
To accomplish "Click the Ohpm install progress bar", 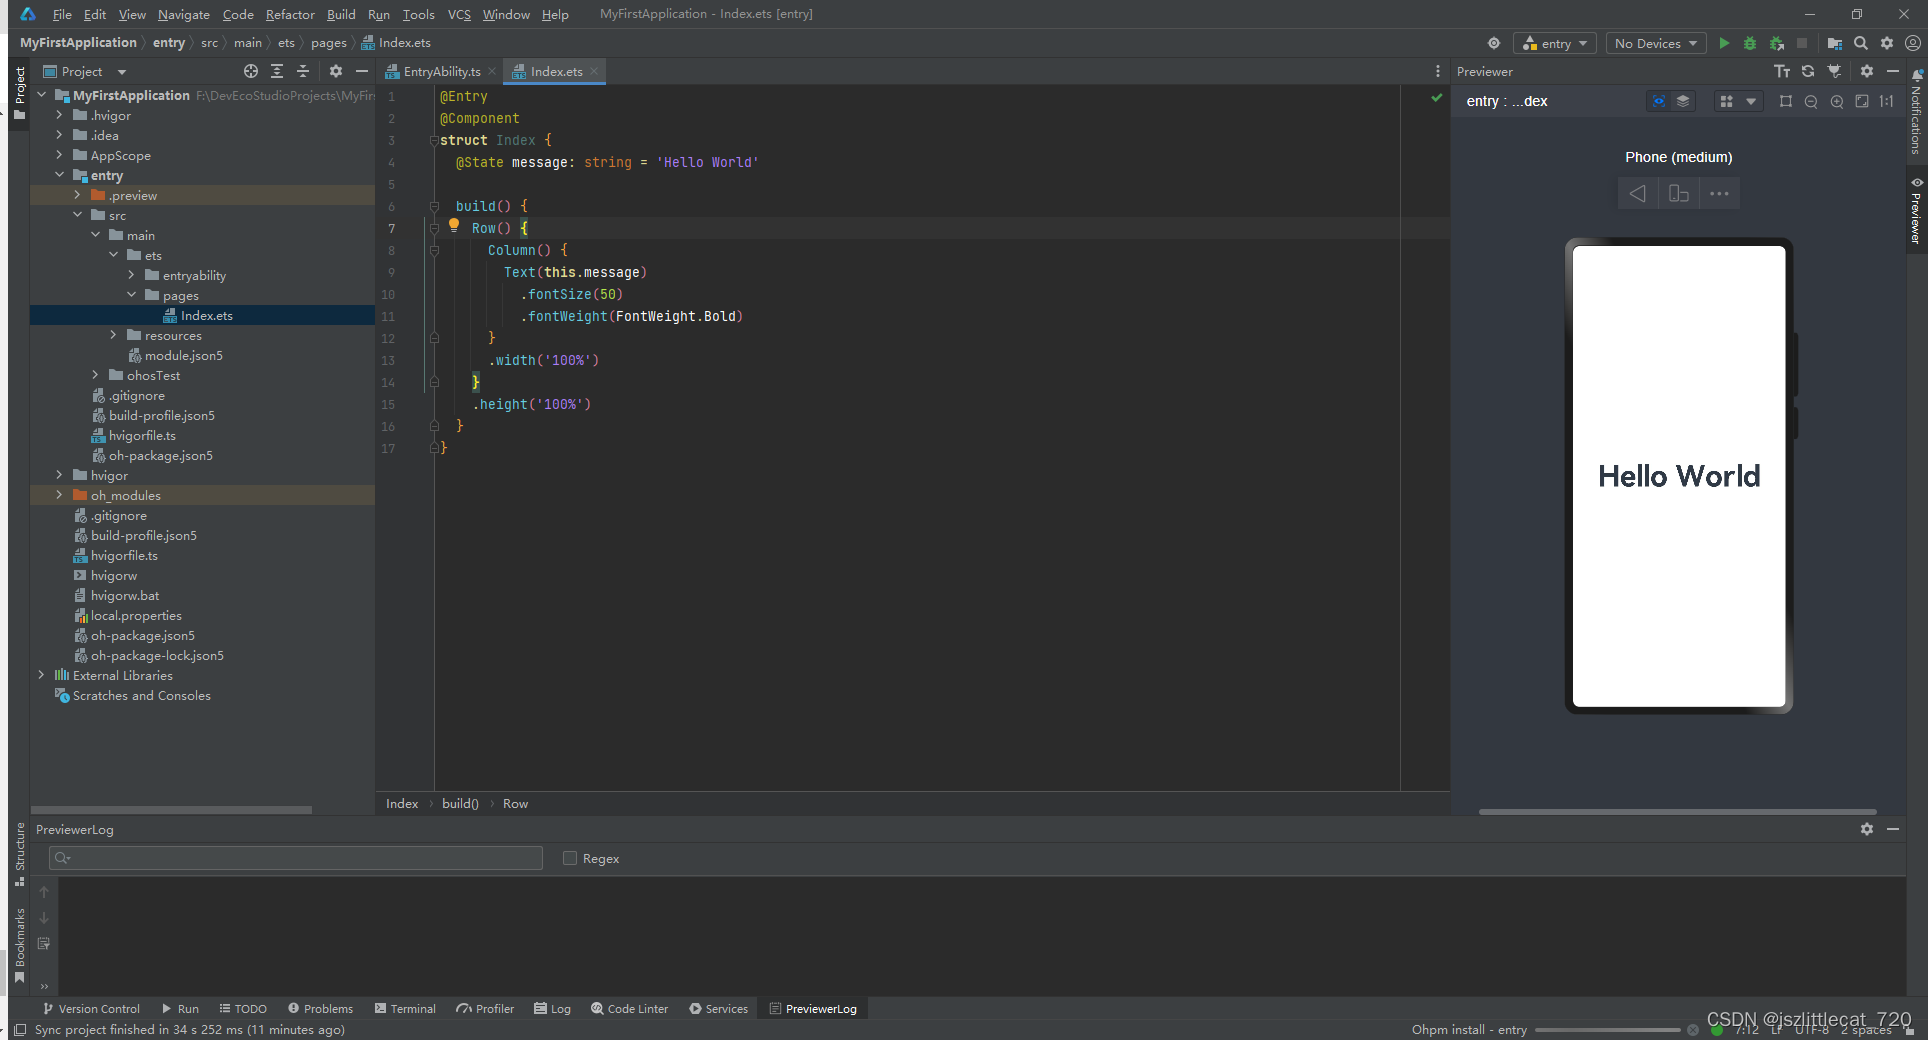I will click(1608, 1030).
